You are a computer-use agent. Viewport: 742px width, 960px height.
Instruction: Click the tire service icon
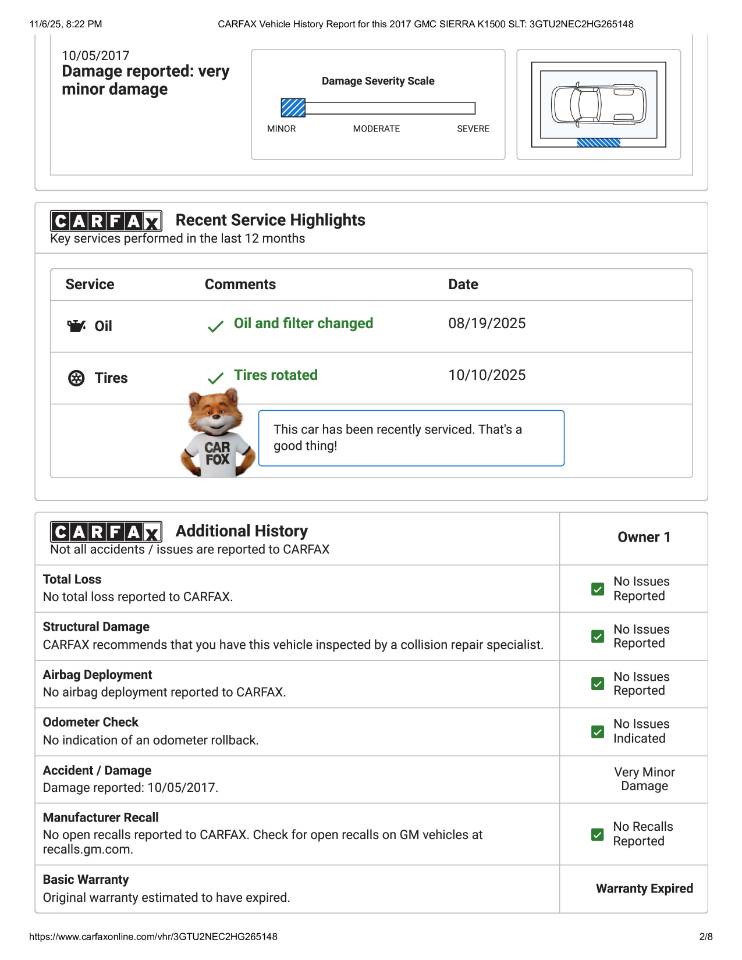76,378
